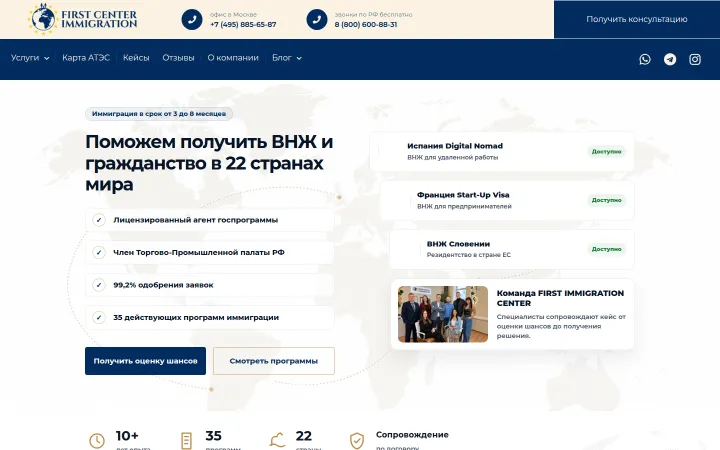Click checkmark icon beside 99,2% одобрения заявок
720x450 pixels.
pyautogui.click(x=99, y=285)
